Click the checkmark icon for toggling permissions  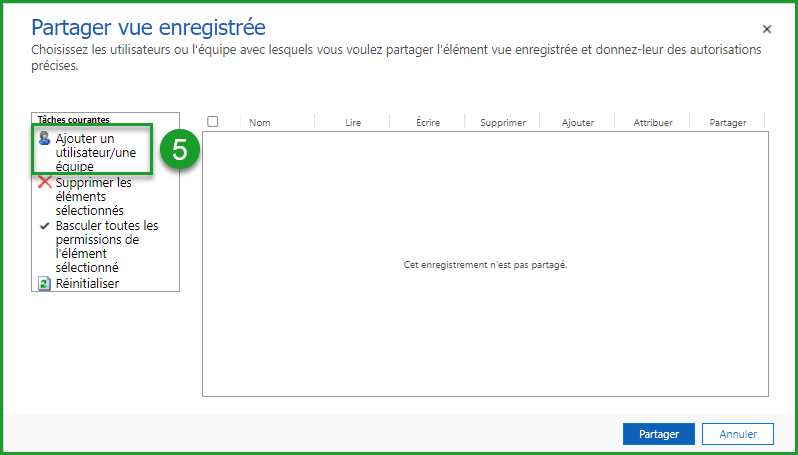tap(44, 226)
